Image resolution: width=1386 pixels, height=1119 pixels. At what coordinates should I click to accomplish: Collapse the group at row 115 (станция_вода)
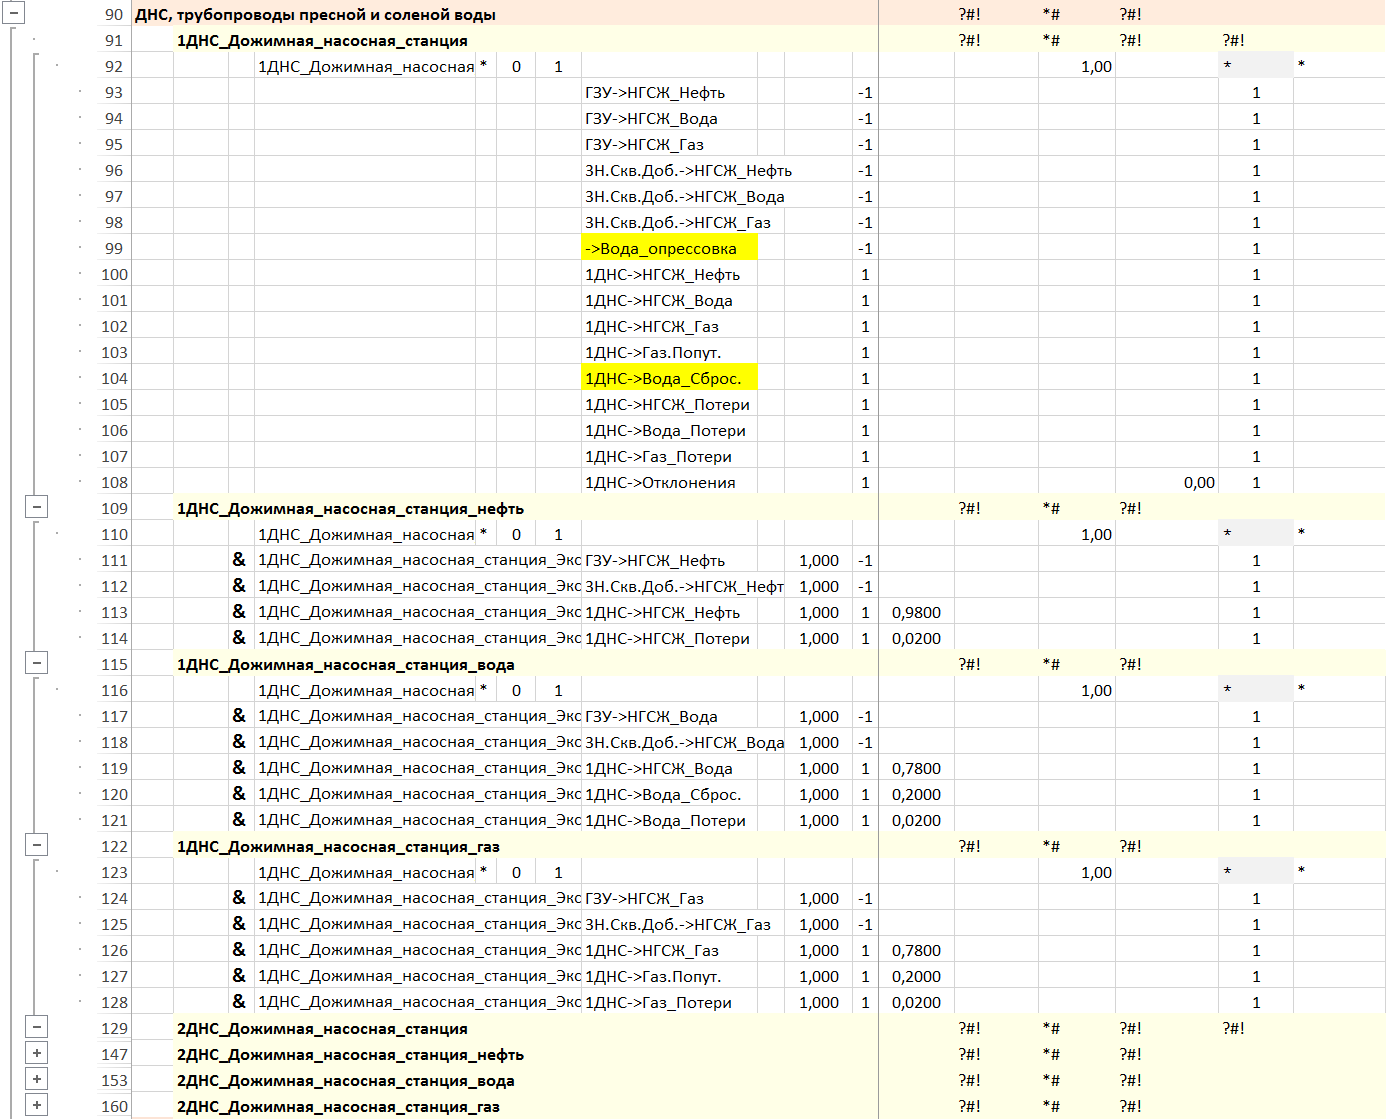pyautogui.click(x=37, y=663)
